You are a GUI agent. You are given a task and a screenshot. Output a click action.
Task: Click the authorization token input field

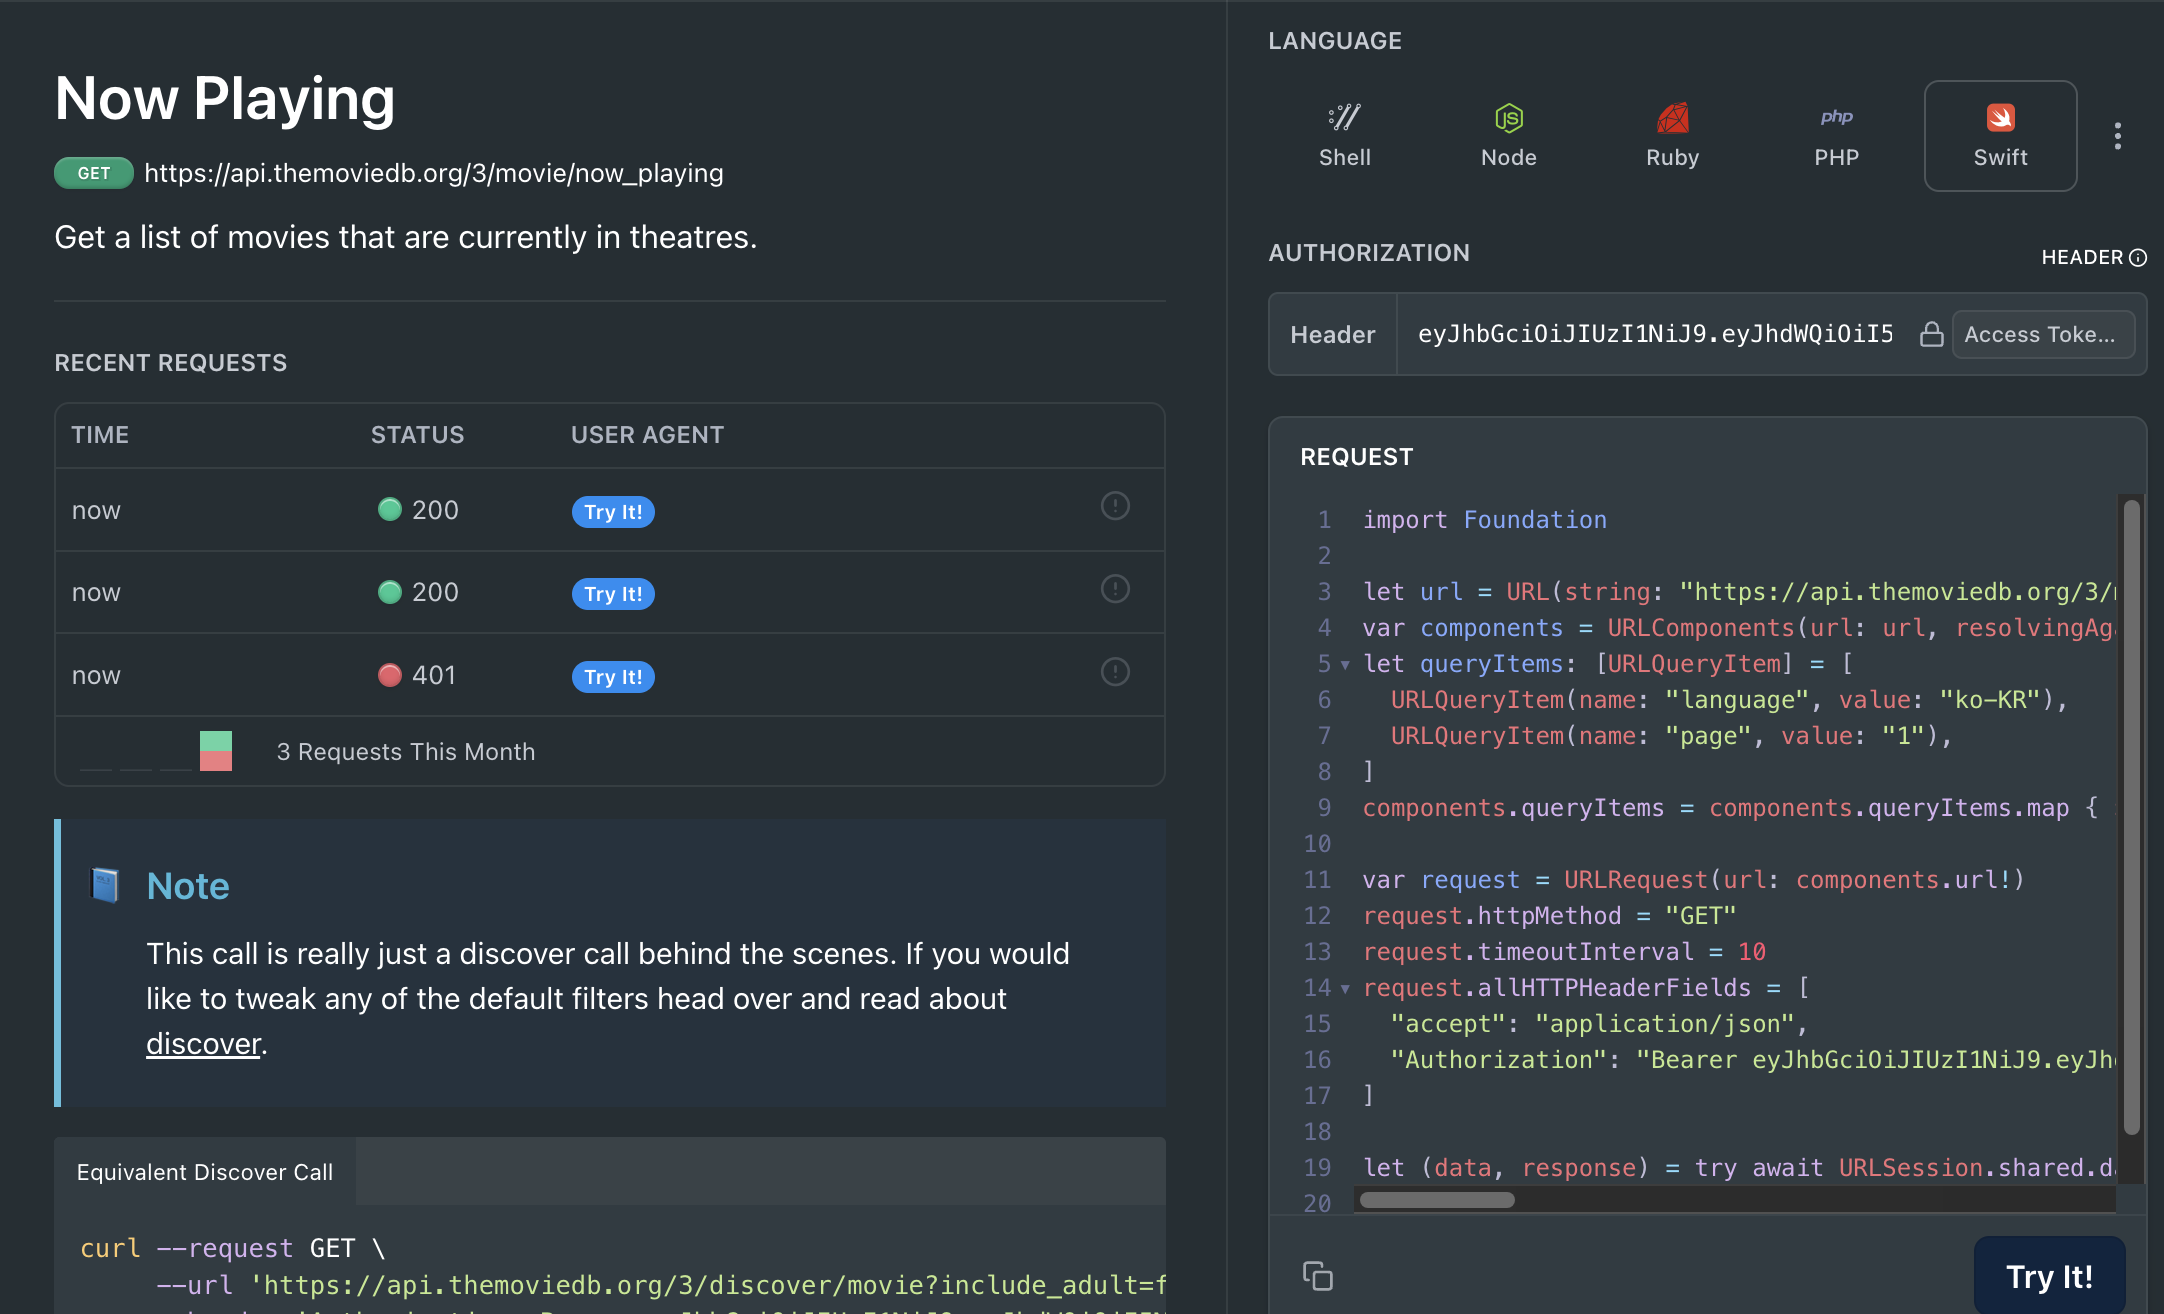(x=1656, y=334)
